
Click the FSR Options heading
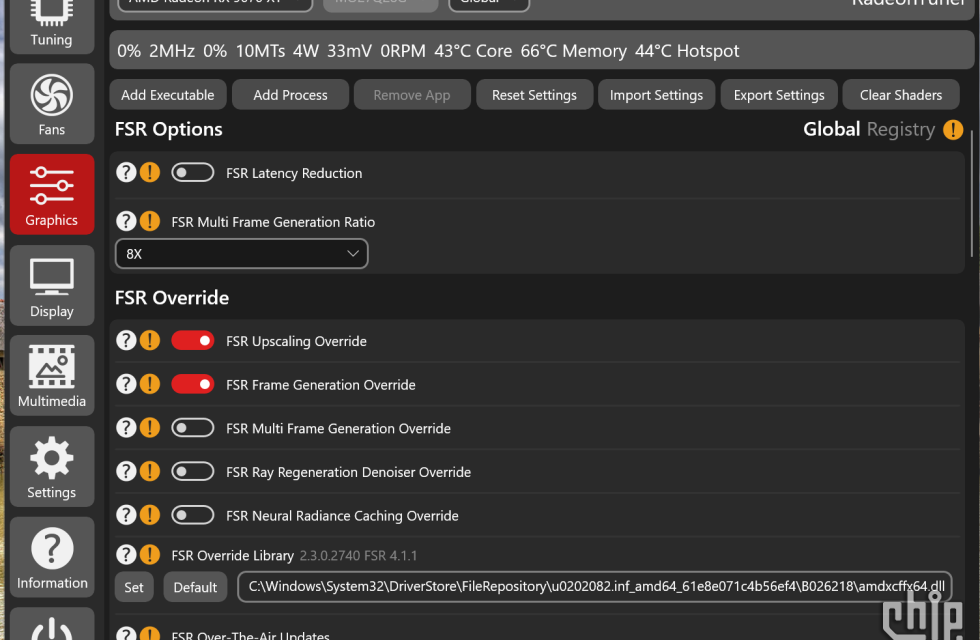pos(169,129)
